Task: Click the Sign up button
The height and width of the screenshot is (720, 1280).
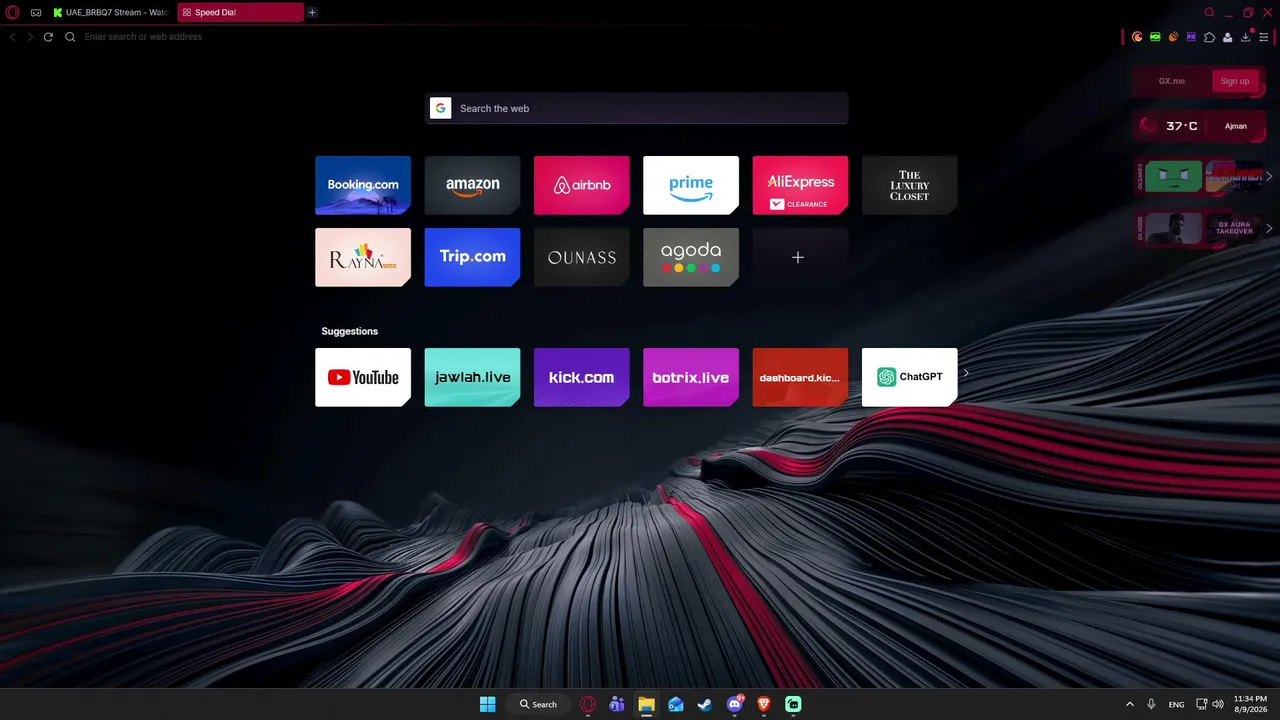Action: coord(1235,81)
